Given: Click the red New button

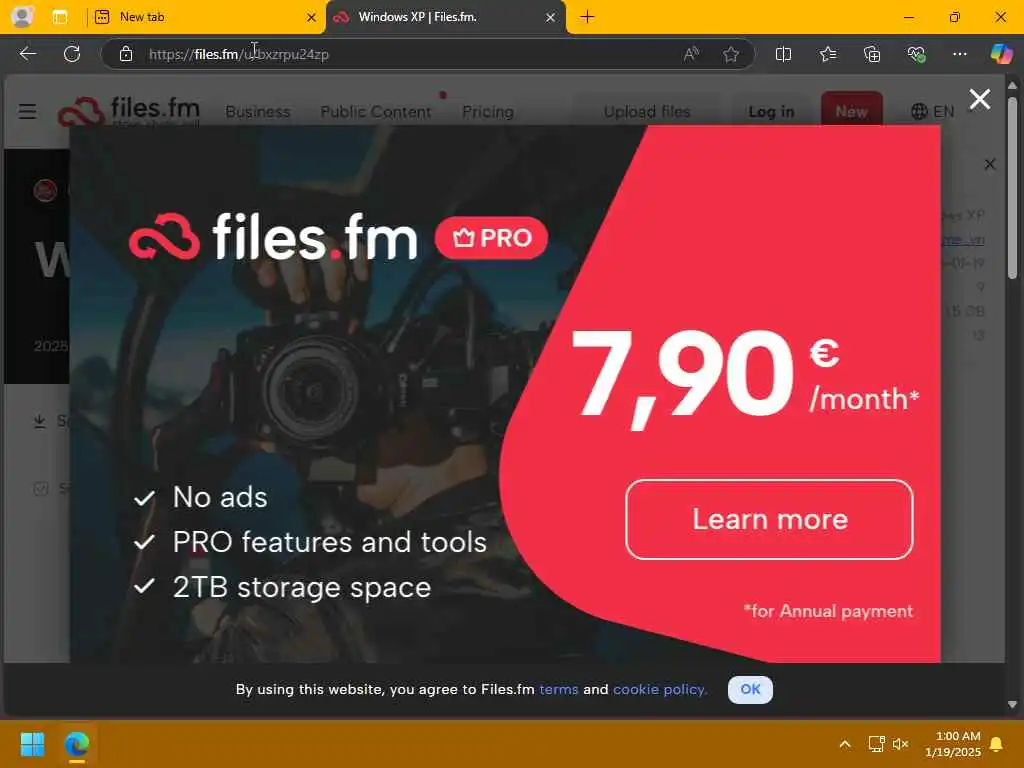Looking at the screenshot, I should 852,110.
